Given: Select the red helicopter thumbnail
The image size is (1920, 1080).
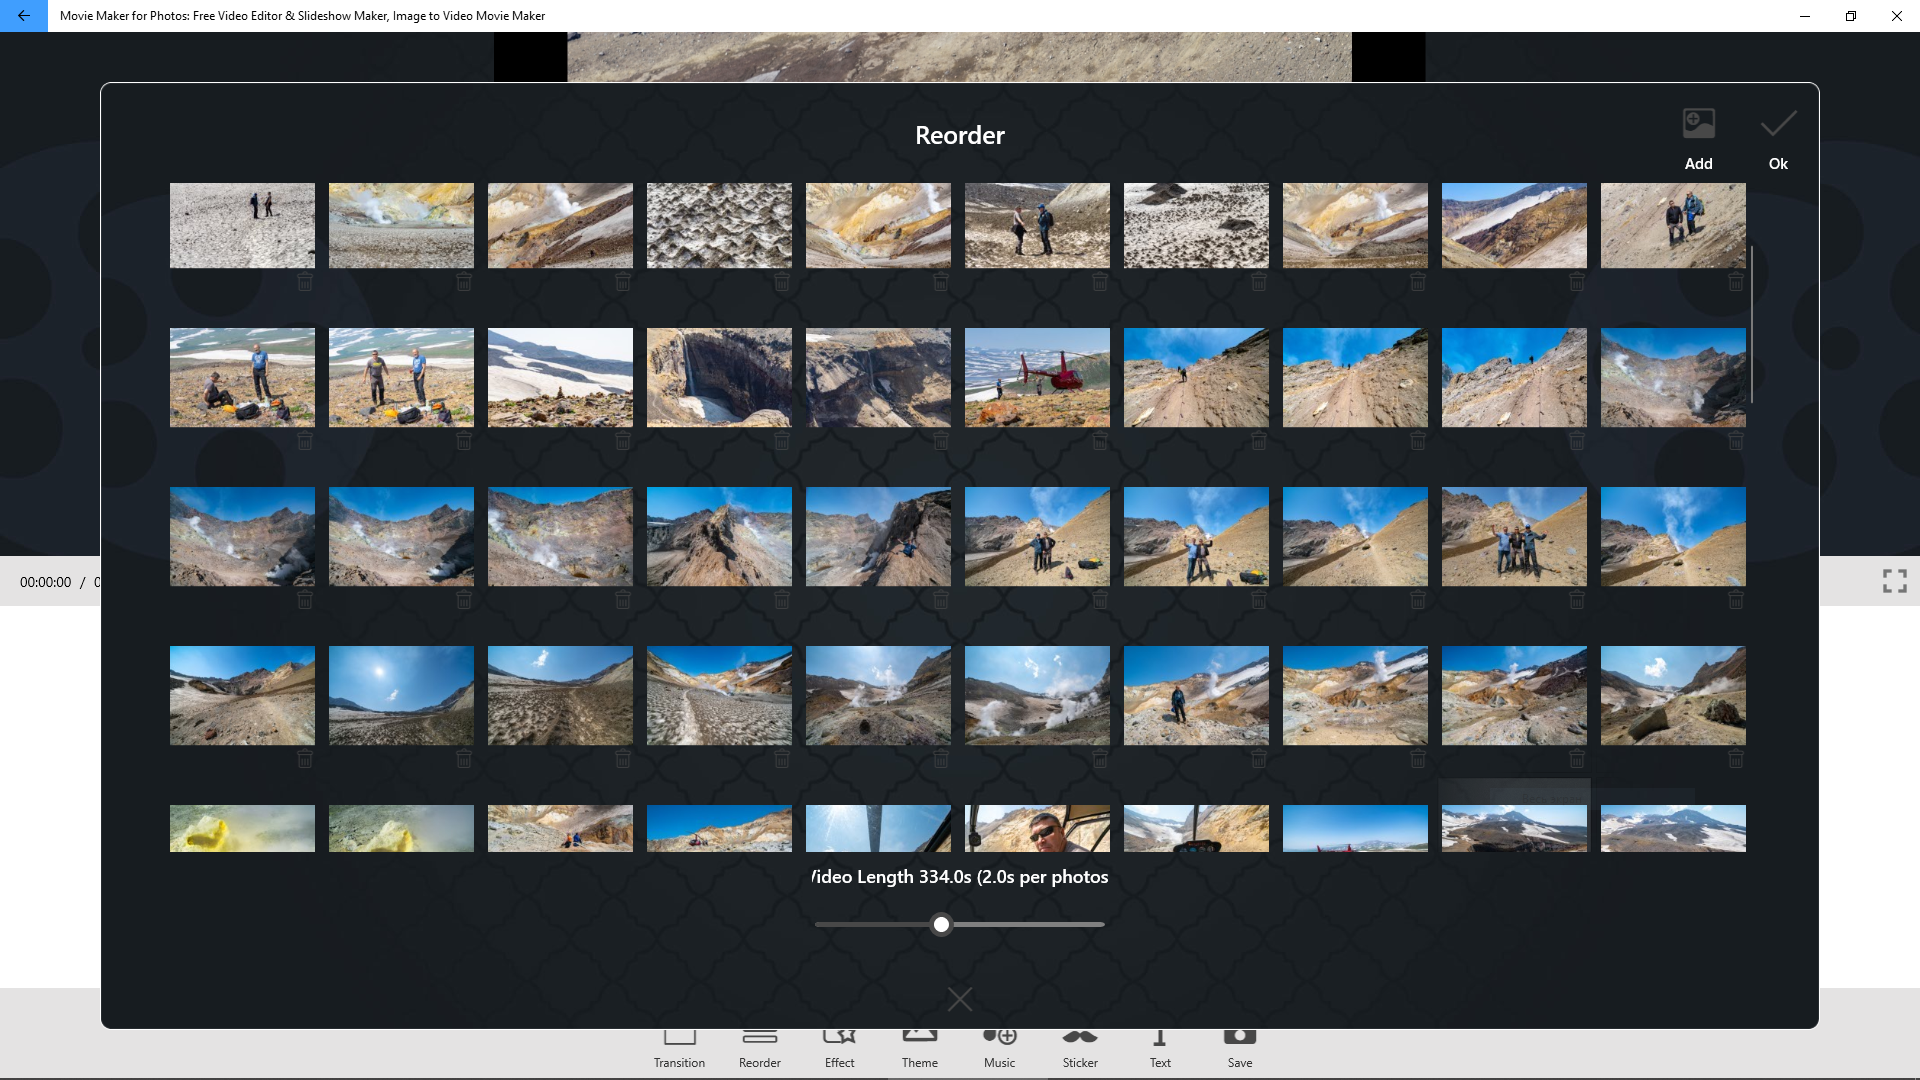Looking at the screenshot, I should 1037,377.
